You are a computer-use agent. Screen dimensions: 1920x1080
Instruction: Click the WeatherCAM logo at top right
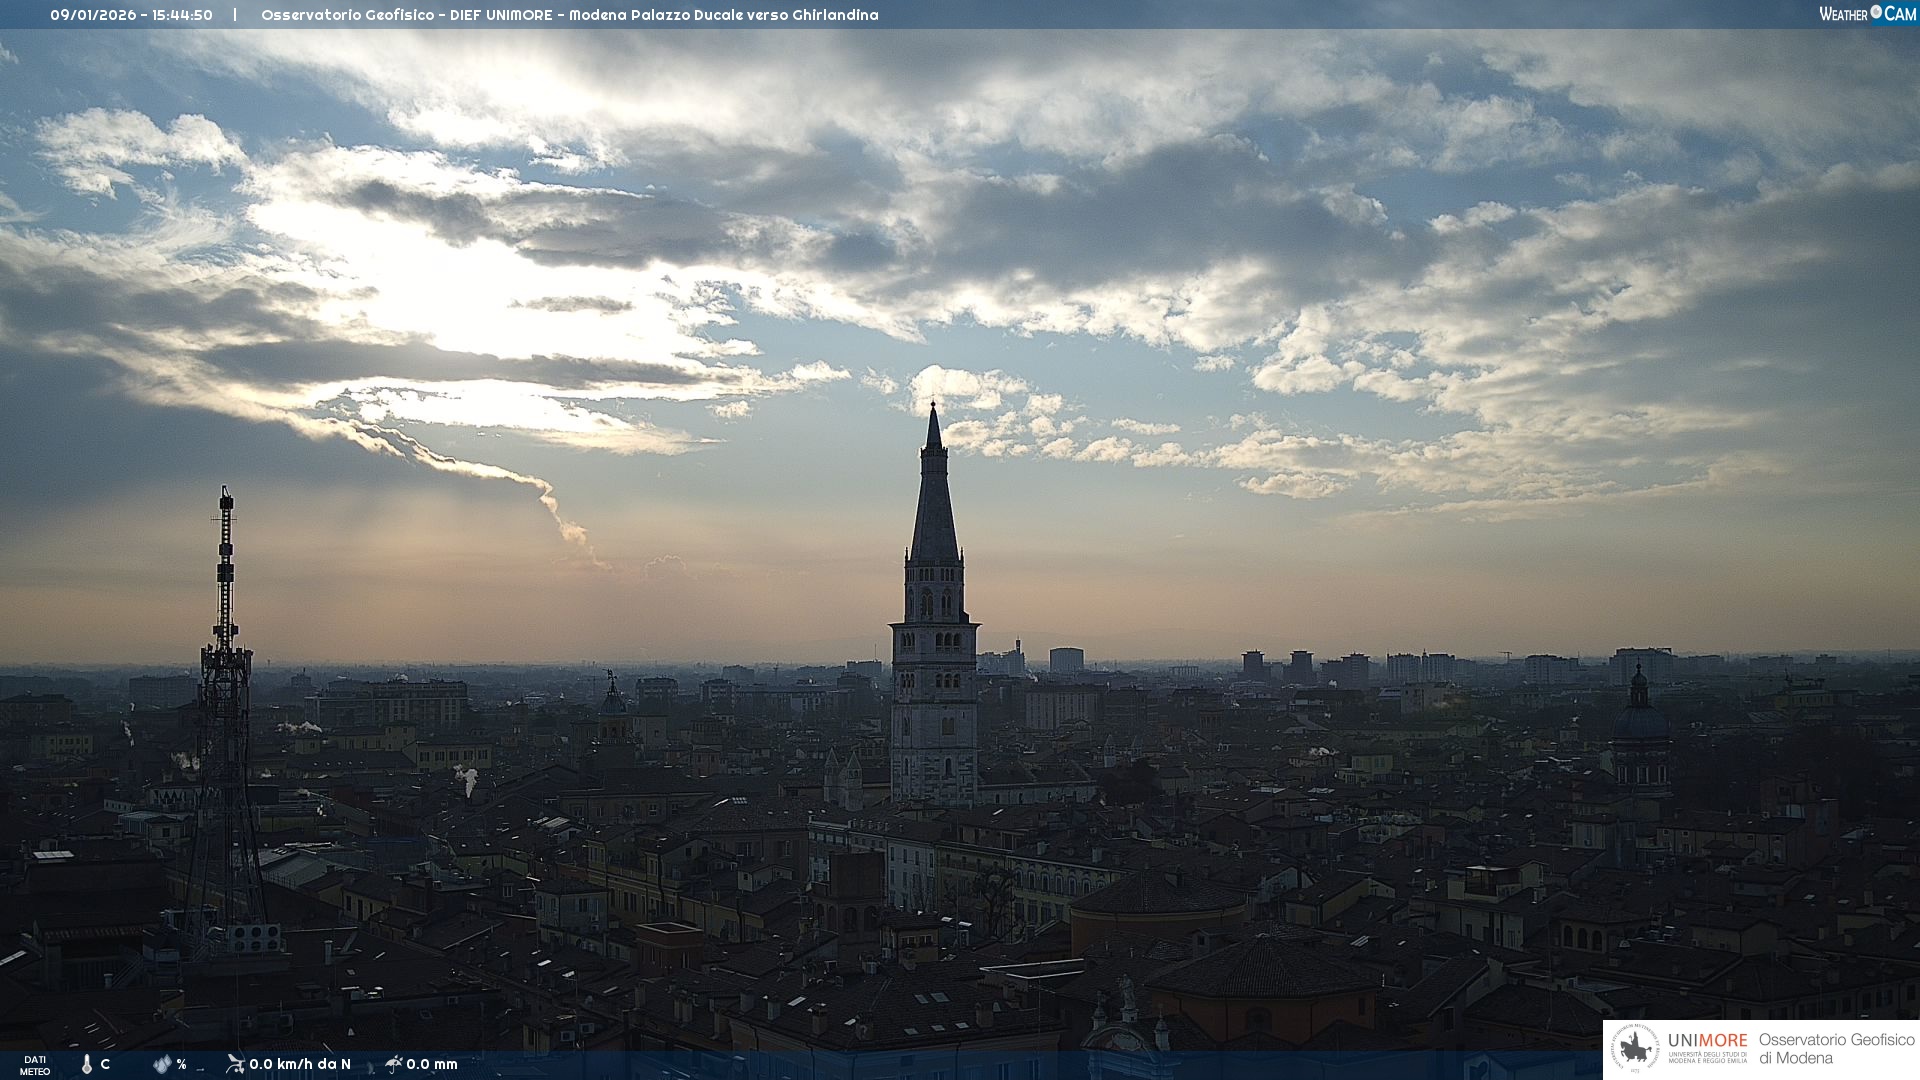[x=1867, y=14]
